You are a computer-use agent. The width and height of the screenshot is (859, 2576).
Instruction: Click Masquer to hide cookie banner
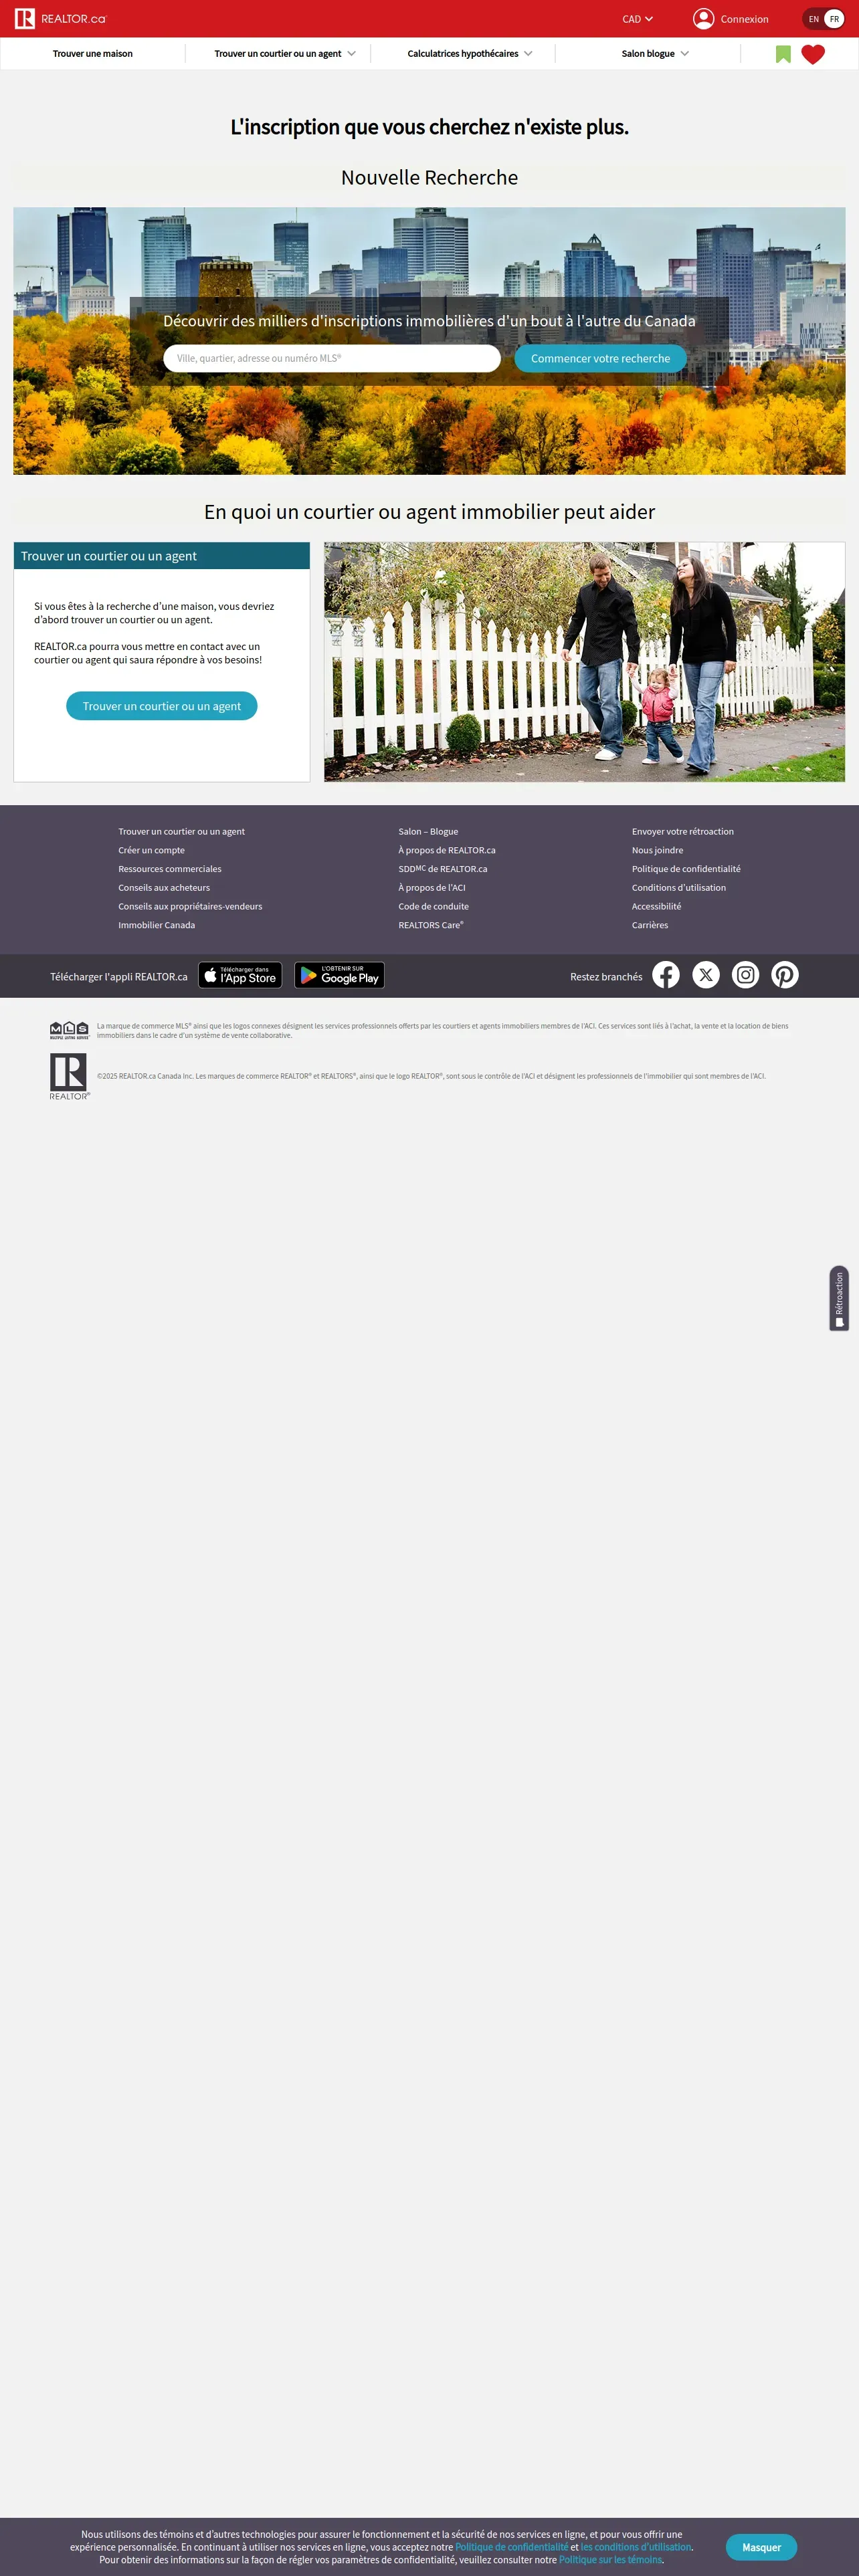pyautogui.click(x=761, y=2547)
